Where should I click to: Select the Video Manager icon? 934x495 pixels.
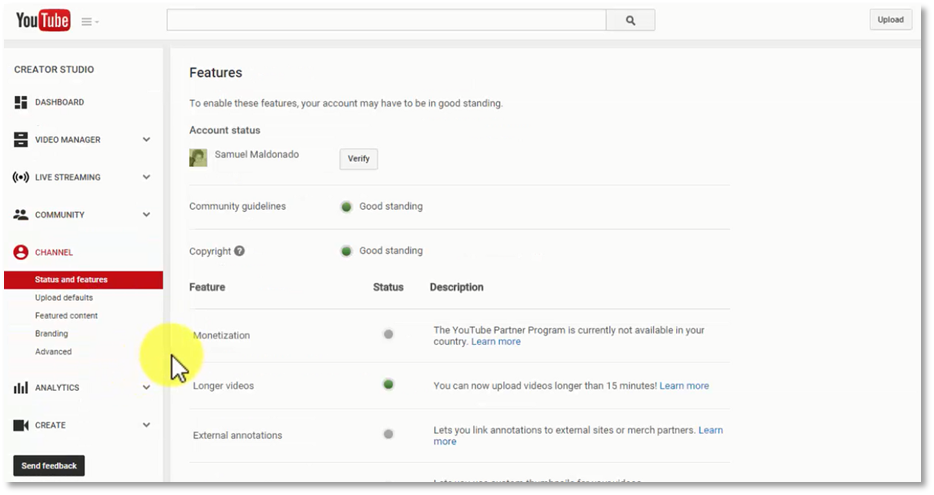tap(21, 139)
